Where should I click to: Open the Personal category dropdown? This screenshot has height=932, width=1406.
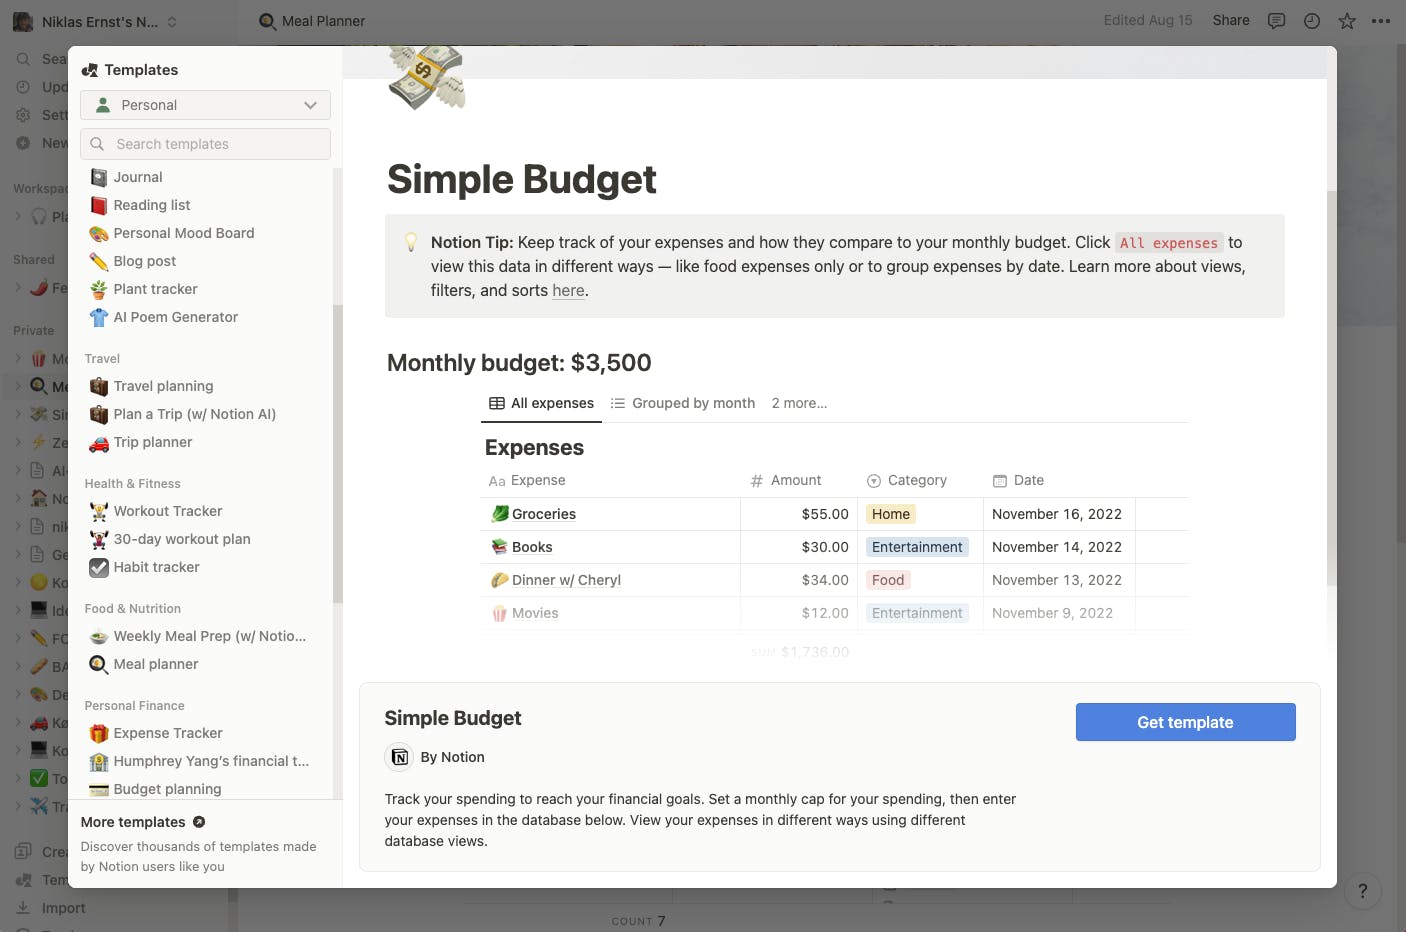point(205,105)
